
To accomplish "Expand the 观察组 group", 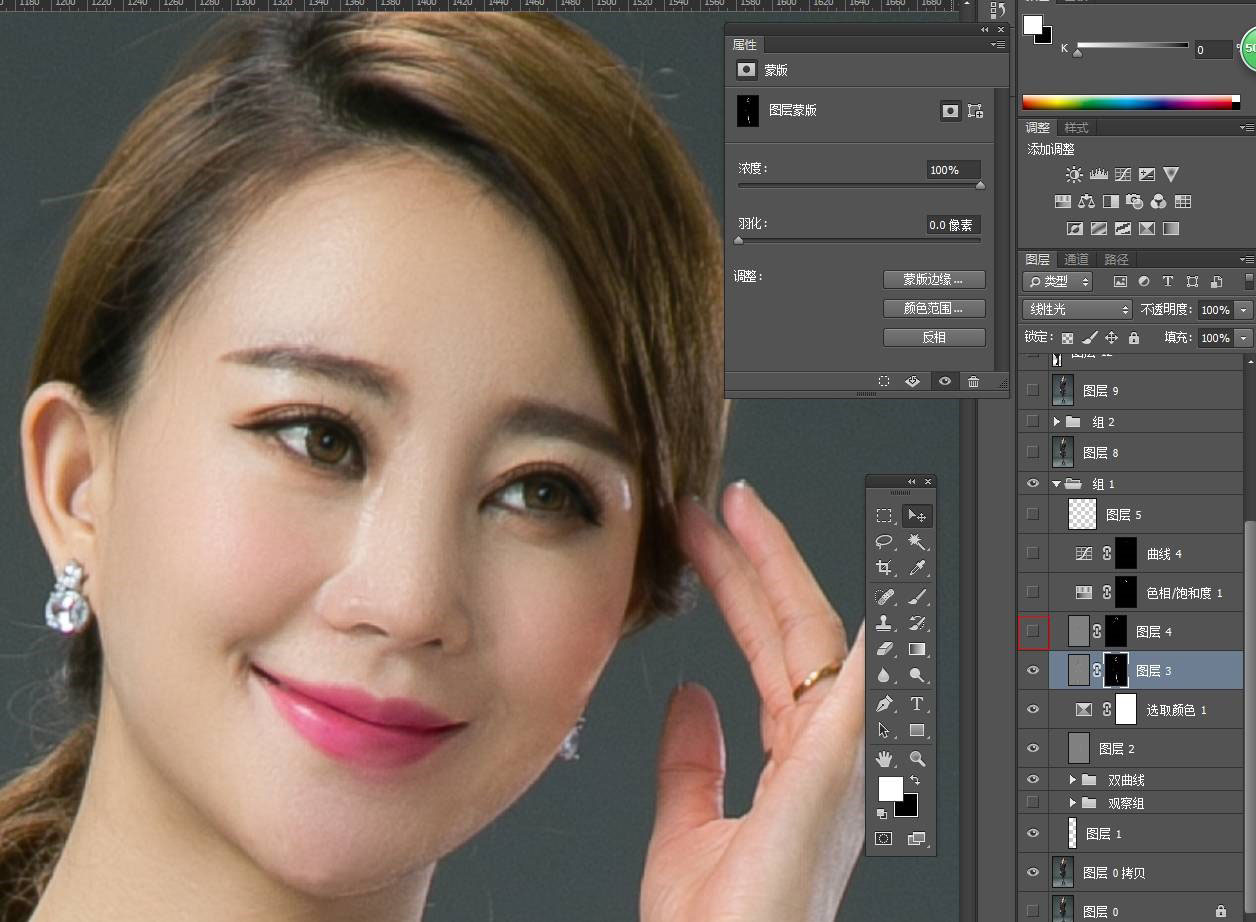I will pos(1073,803).
